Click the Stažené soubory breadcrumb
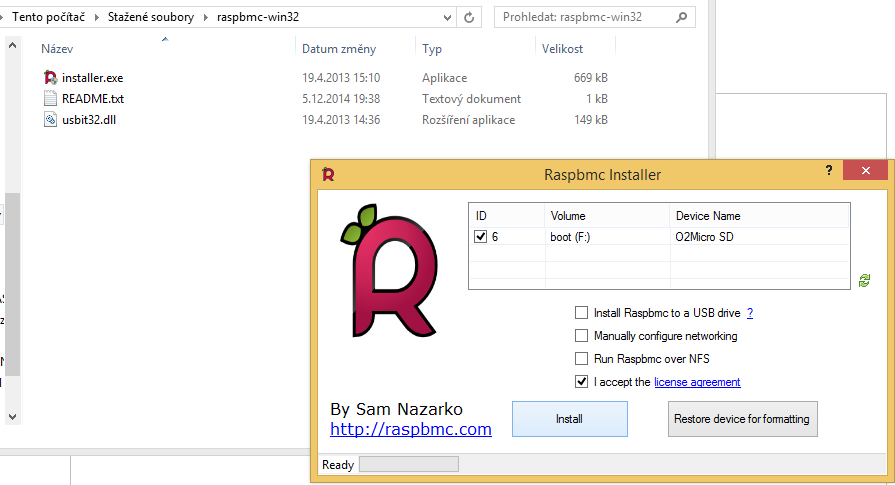This screenshot has height=485, width=895. pos(151,17)
